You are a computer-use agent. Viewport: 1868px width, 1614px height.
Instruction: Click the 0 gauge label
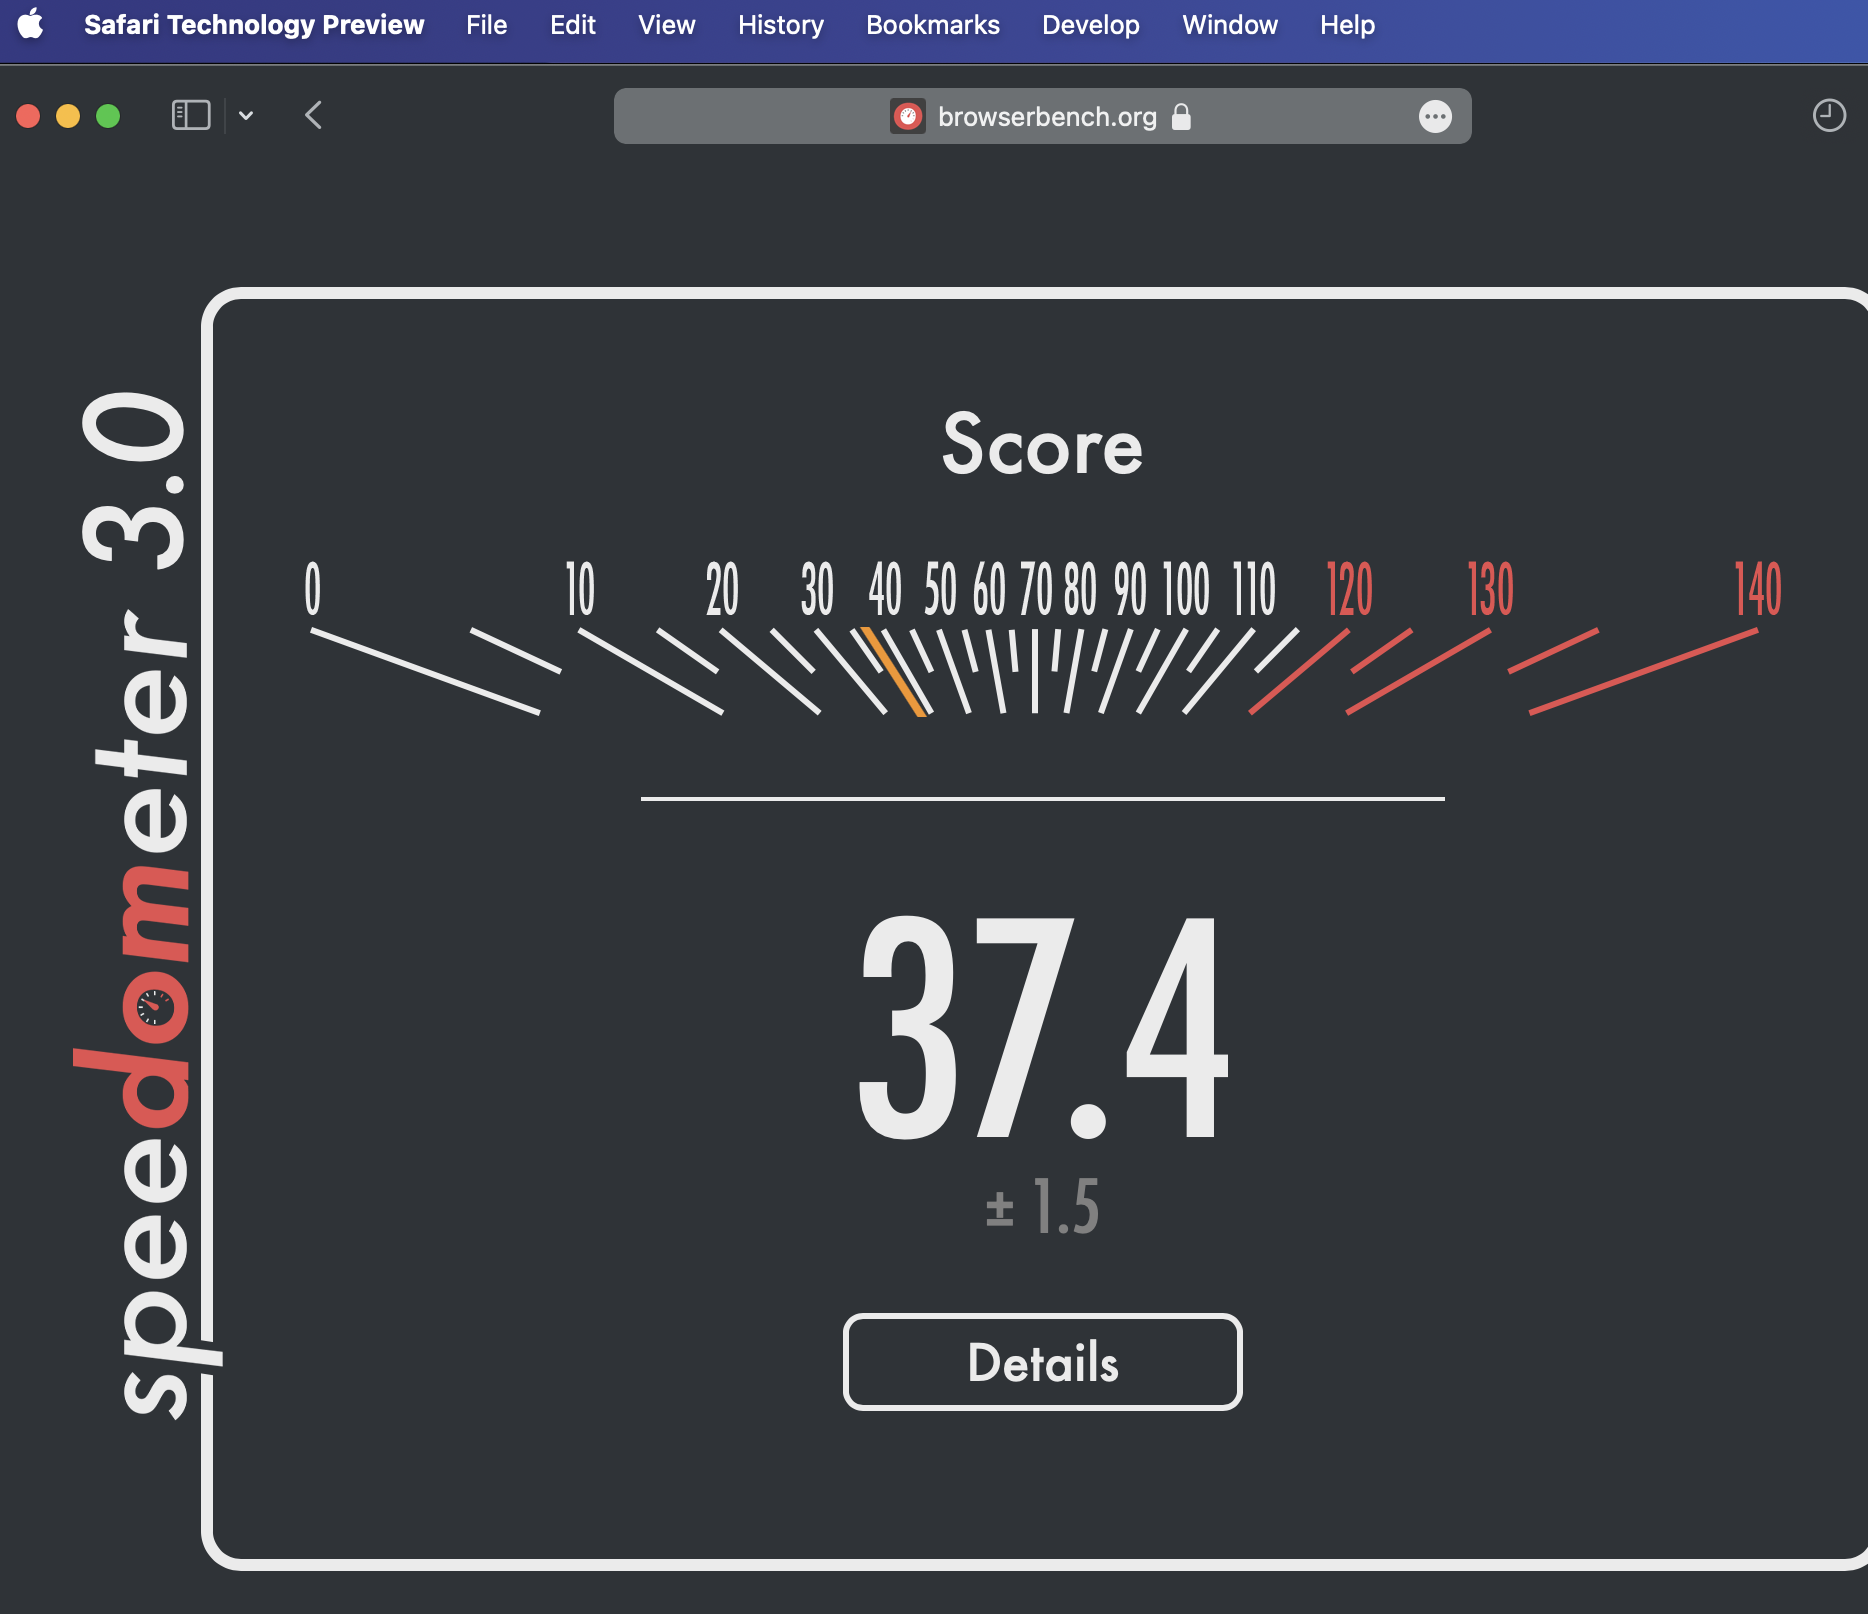[312, 588]
